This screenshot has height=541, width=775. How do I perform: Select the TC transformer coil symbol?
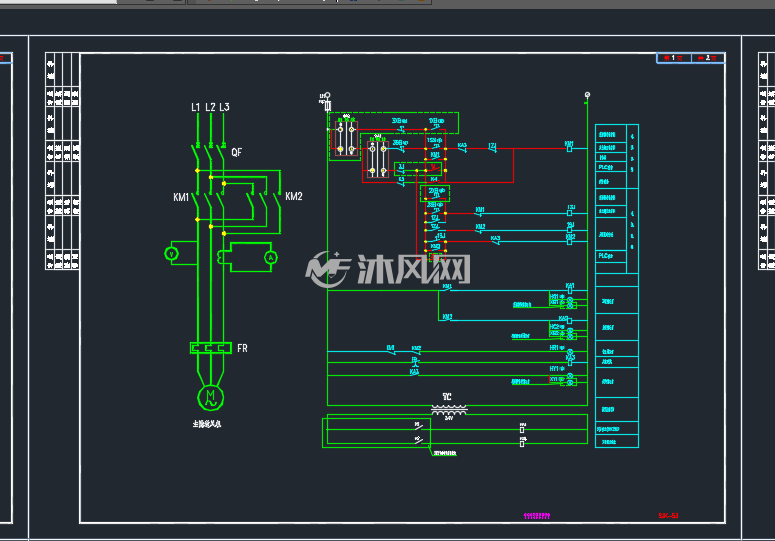(x=448, y=410)
